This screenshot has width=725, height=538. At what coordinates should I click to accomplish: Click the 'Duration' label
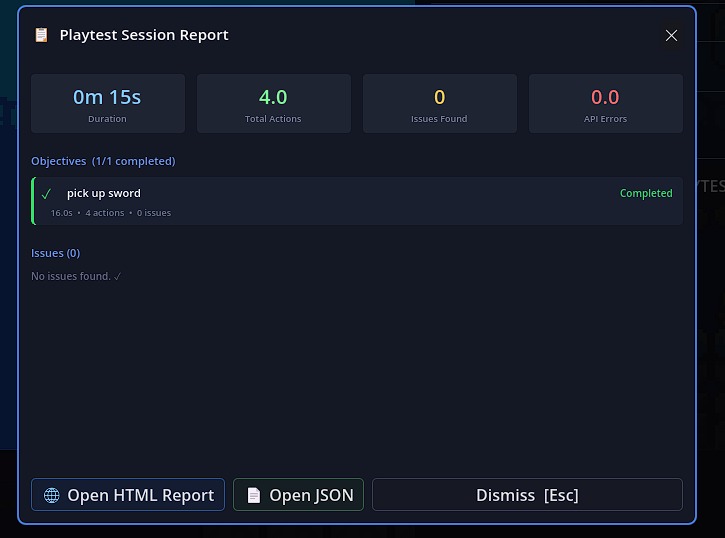click(x=107, y=119)
